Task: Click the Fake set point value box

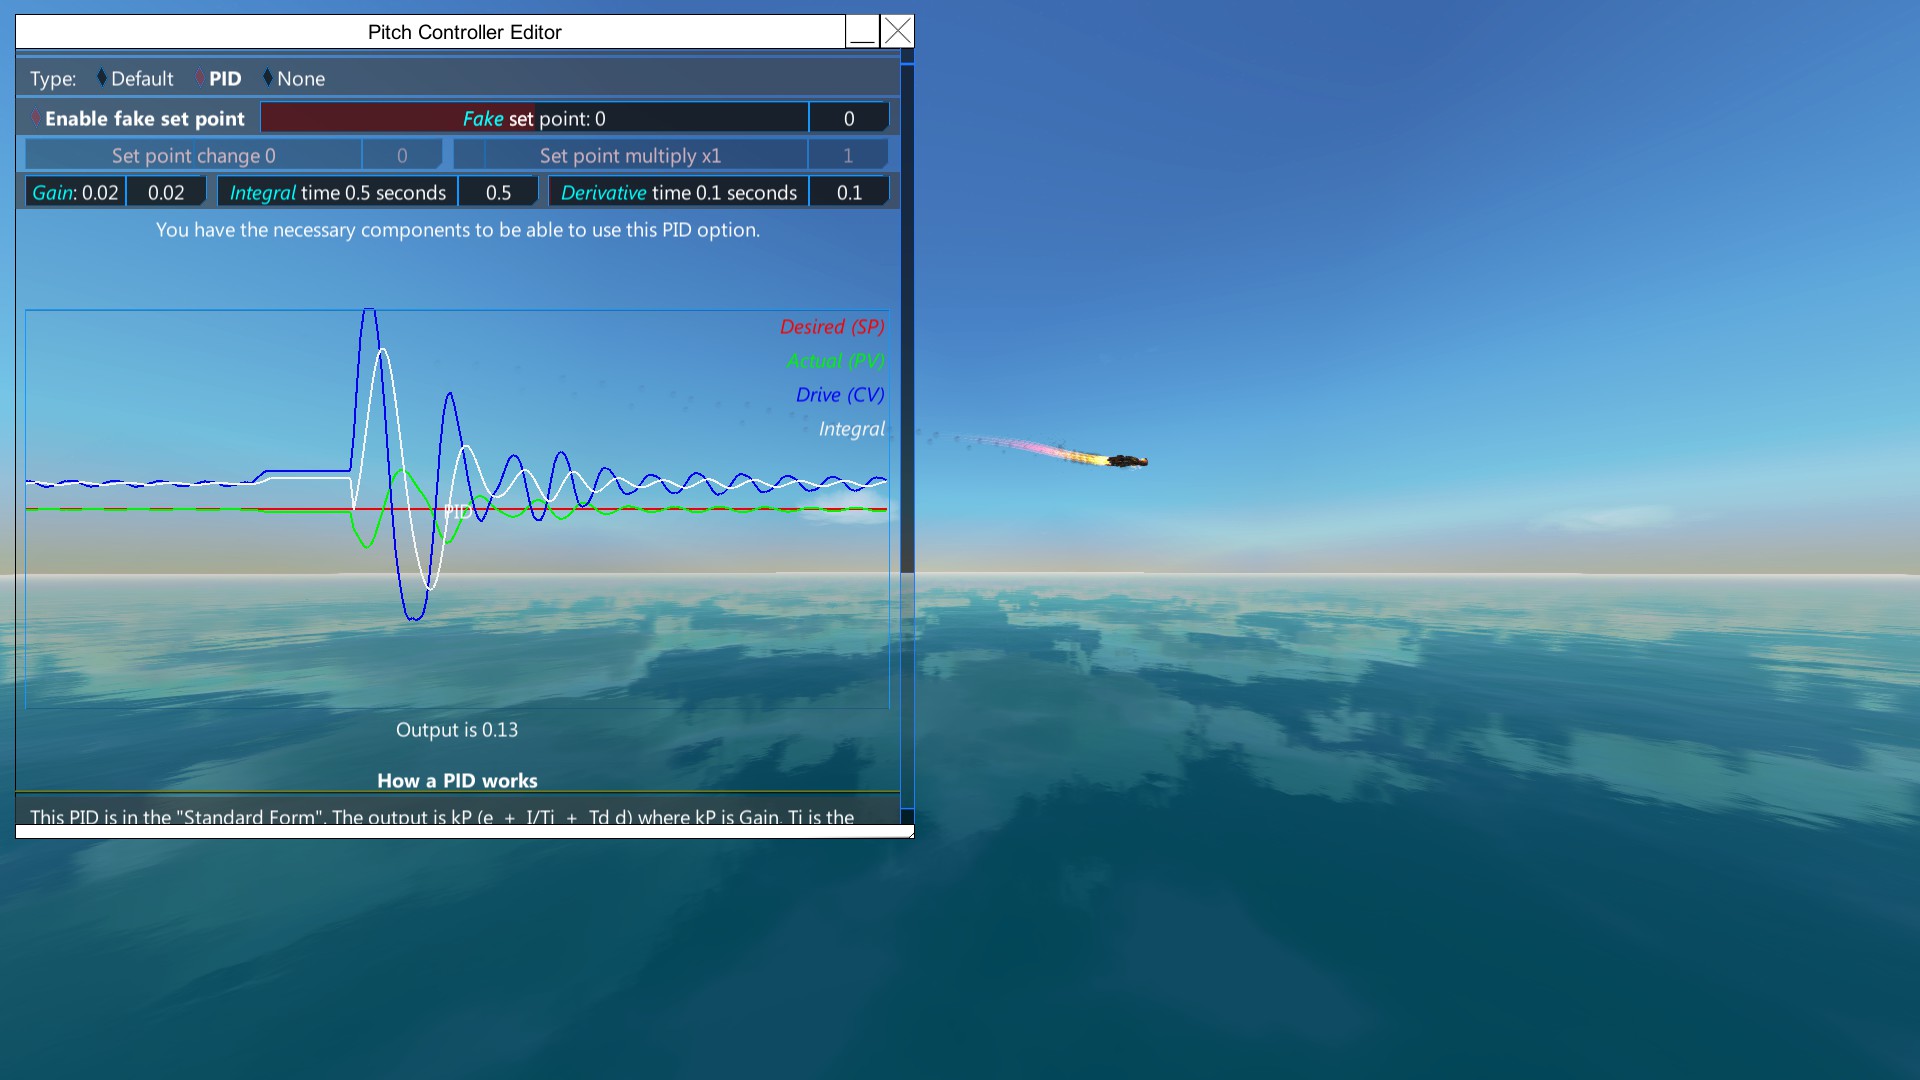Action: click(848, 119)
